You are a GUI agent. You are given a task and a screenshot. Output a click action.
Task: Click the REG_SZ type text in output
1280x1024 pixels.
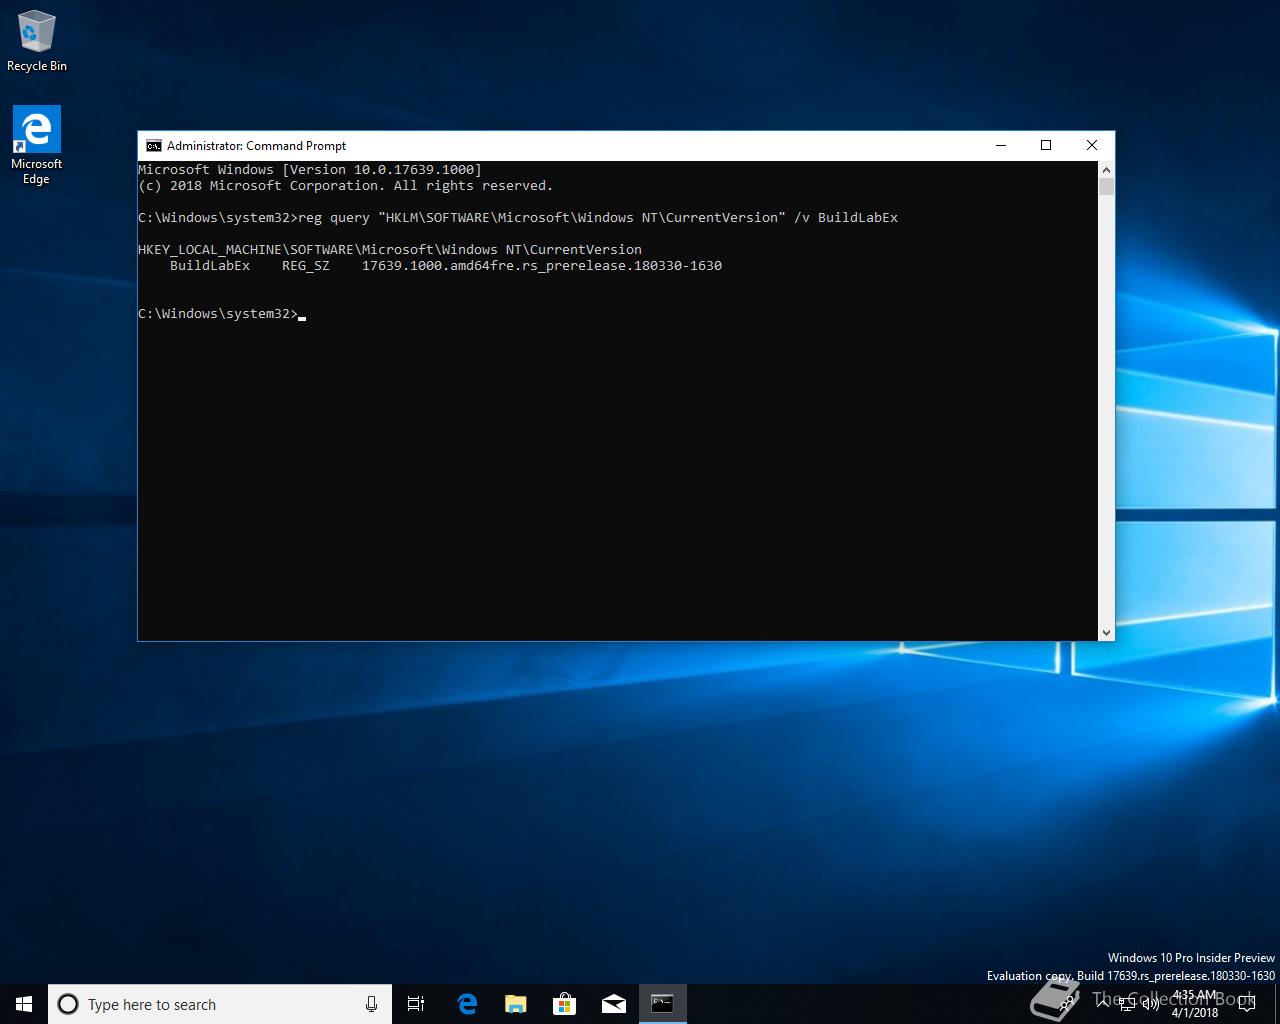306,266
